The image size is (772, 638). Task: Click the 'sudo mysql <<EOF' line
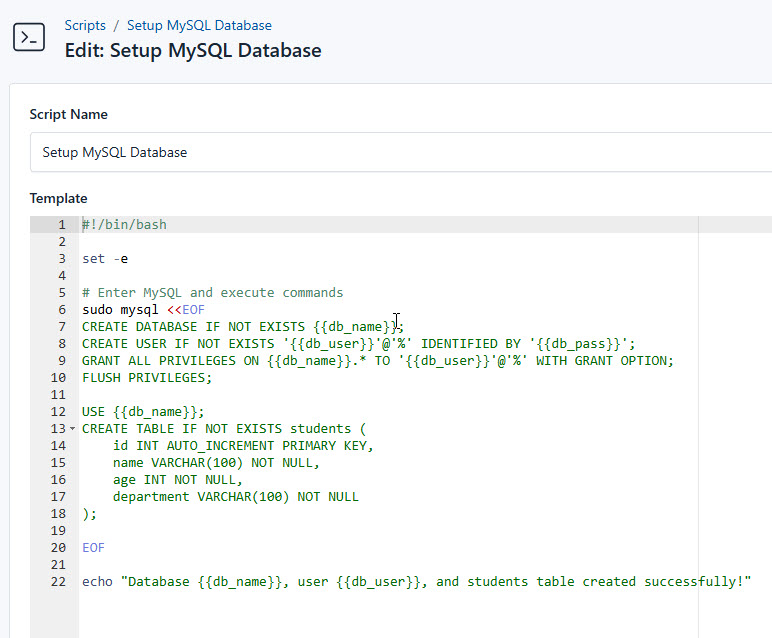[143, 310]
